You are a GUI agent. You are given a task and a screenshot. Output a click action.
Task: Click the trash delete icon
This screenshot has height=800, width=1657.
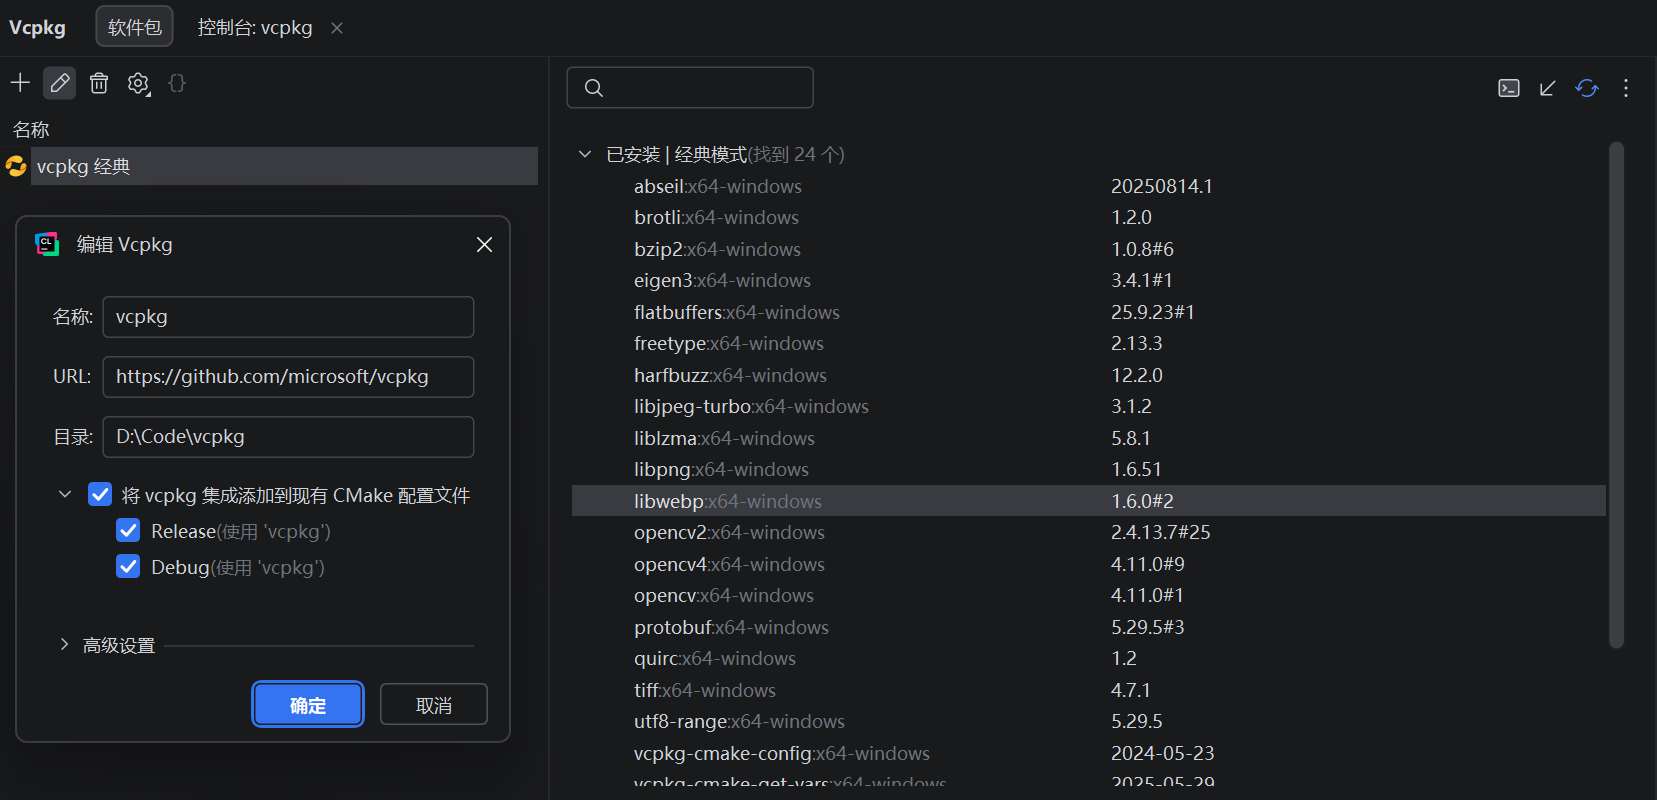tap(99, 83)
